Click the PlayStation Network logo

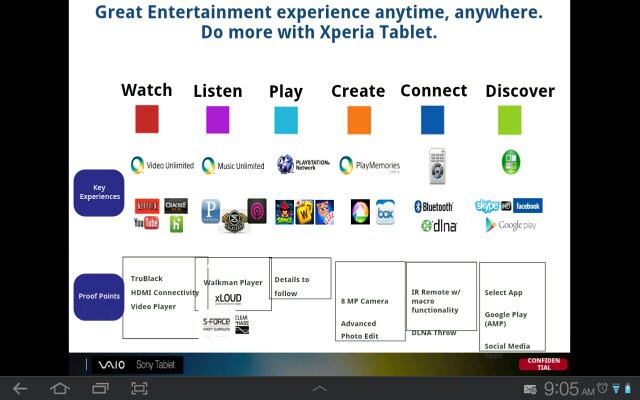(x=303, y=164)
